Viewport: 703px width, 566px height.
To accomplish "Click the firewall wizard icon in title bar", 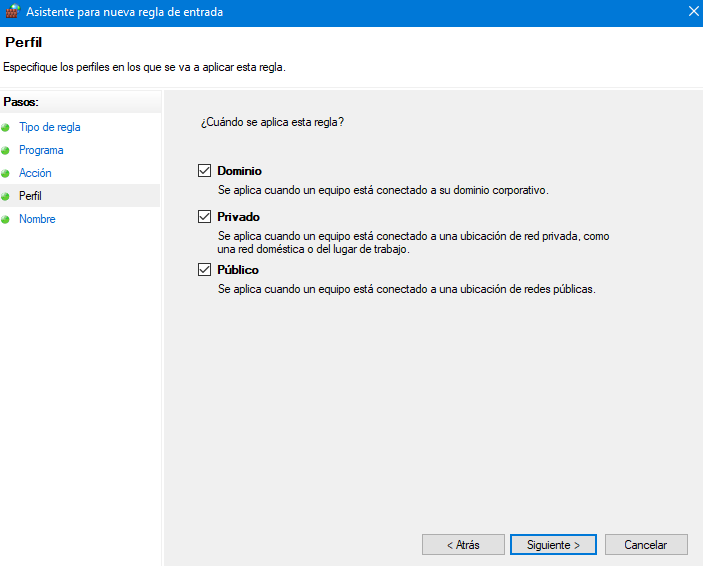I will click(x=12, y=11).
